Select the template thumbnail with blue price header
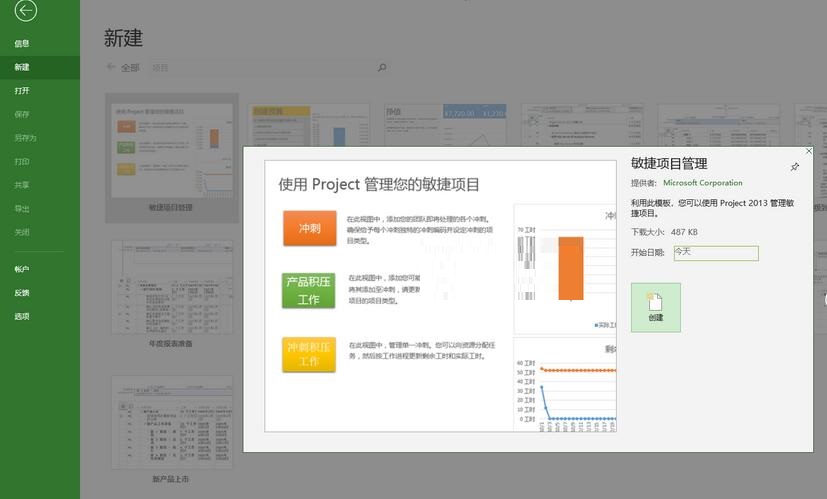 (446, 125)
